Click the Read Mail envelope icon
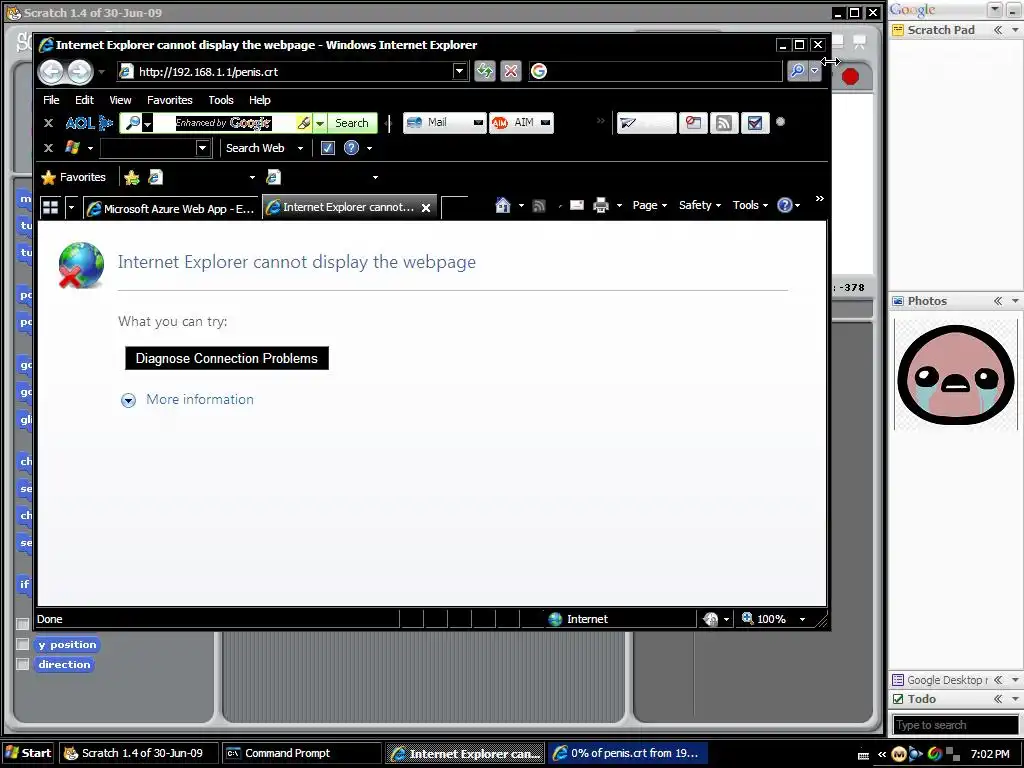 (577, 206)
